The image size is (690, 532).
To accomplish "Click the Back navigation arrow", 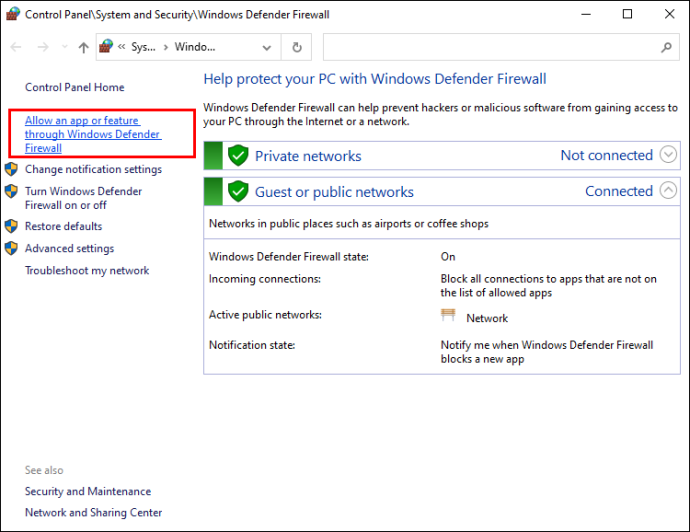I will [x=16, y=47].
